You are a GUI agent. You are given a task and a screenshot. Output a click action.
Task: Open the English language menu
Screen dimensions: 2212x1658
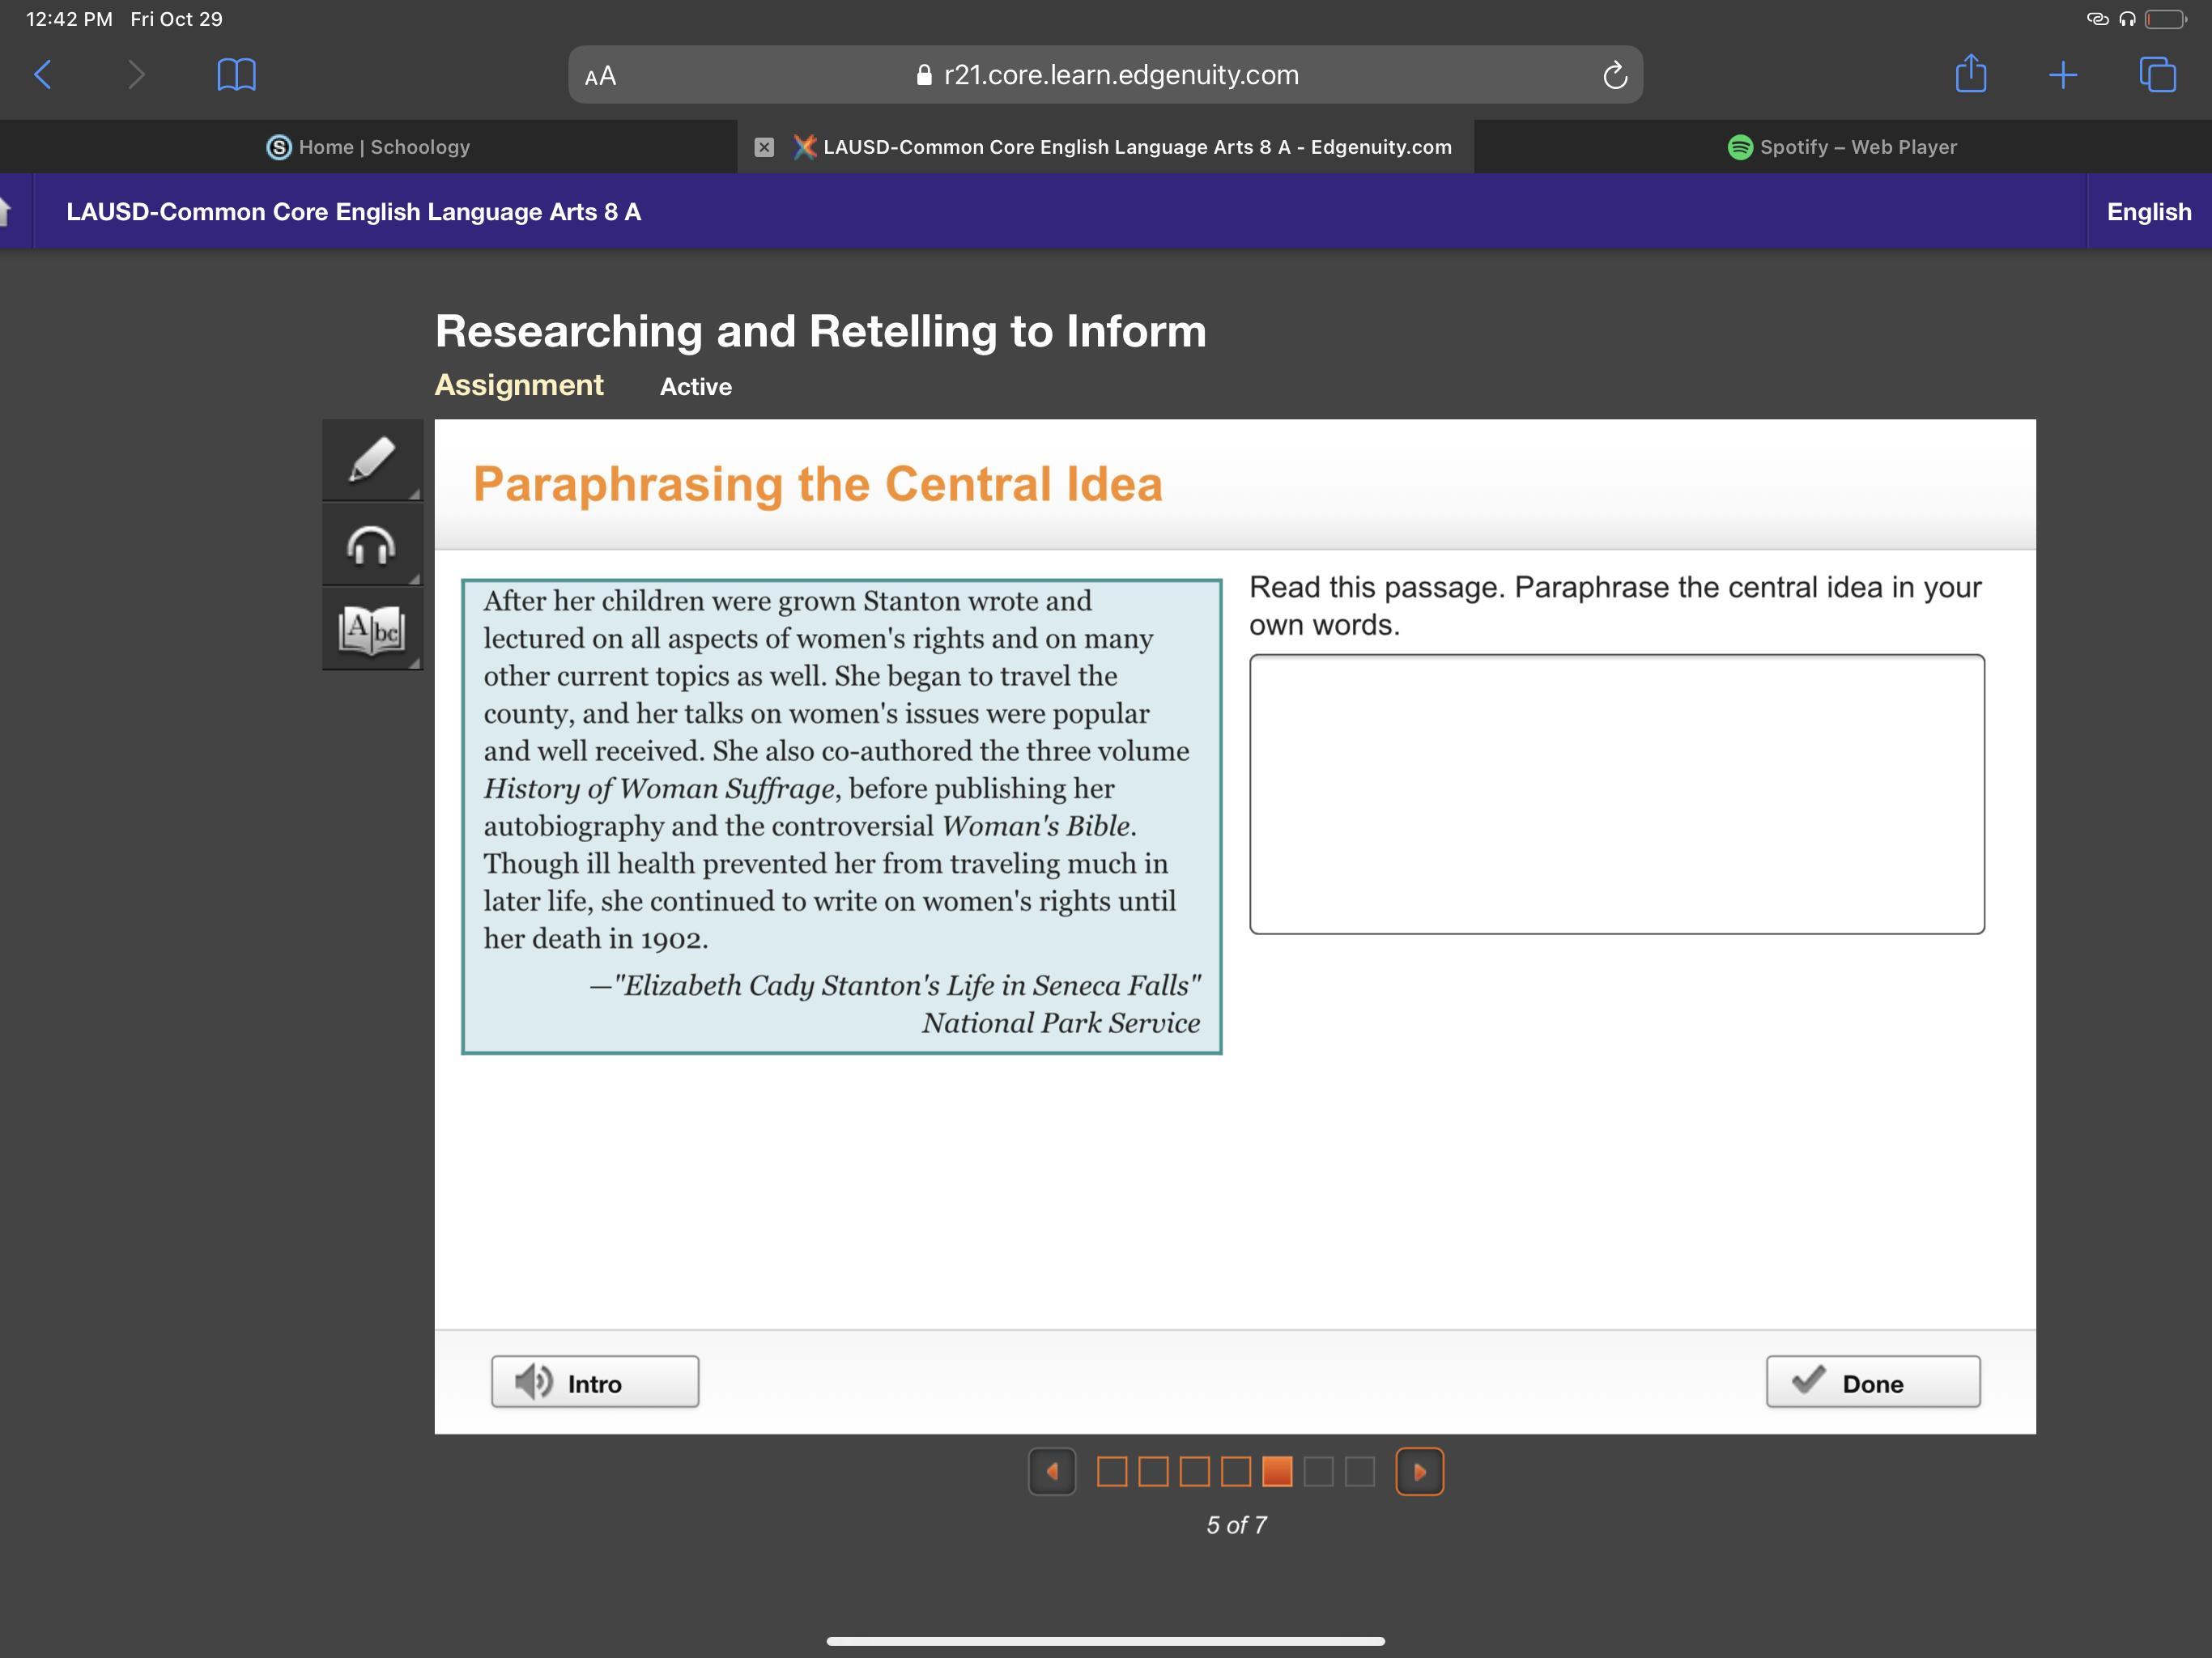[x=2148, y=212]
